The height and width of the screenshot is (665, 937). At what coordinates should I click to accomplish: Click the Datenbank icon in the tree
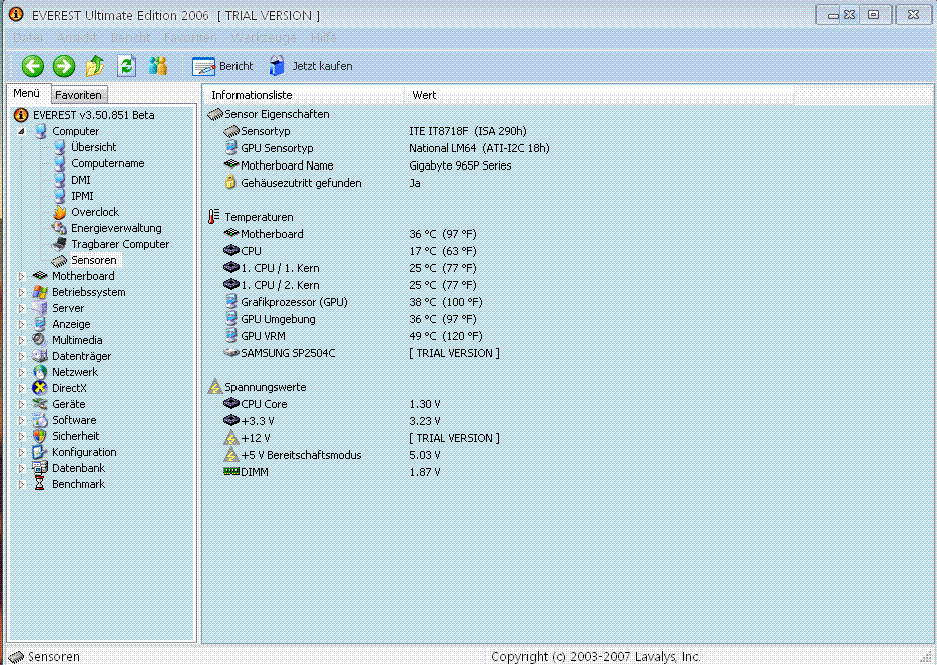[x=40, y=468]
